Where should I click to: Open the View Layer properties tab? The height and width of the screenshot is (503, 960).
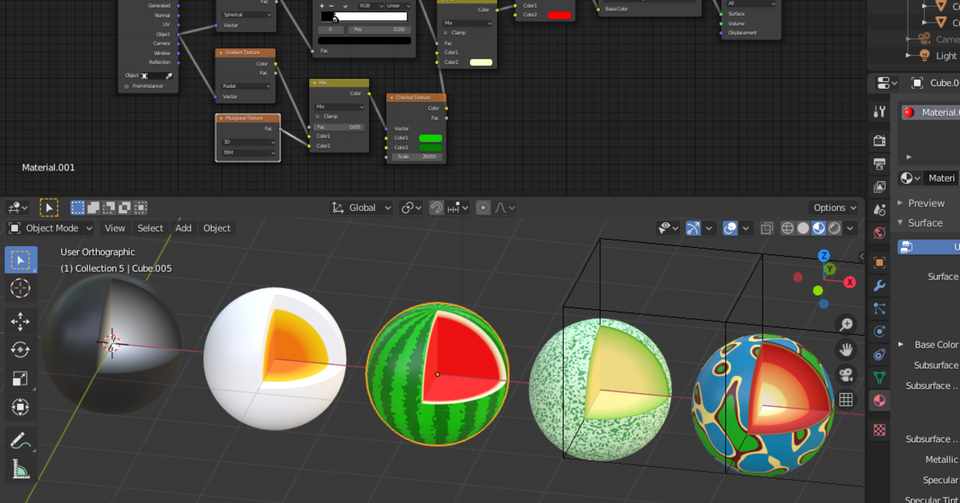coord(880,187)
